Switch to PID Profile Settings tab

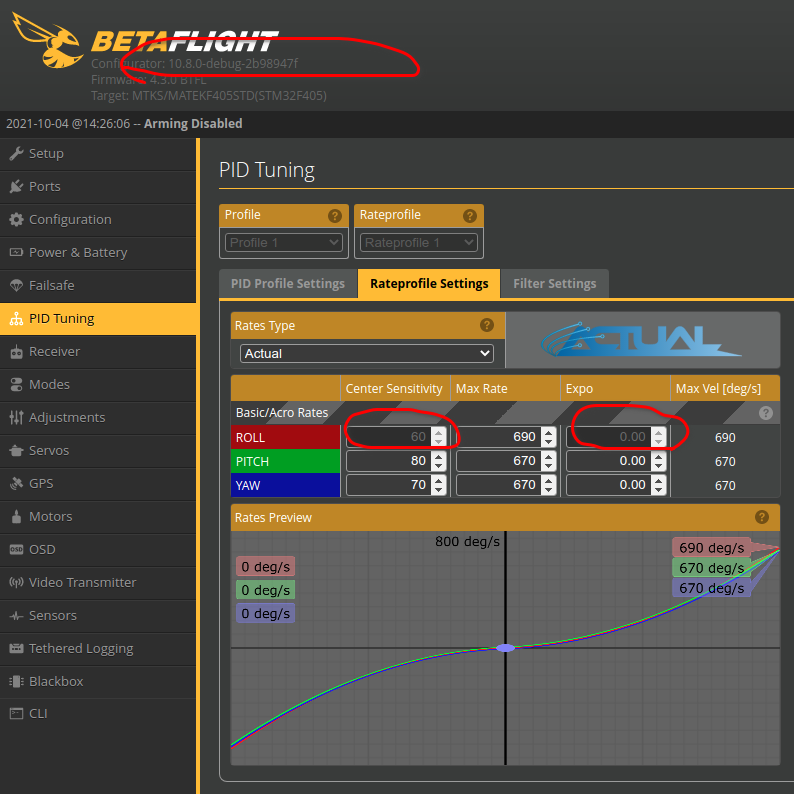288,284
